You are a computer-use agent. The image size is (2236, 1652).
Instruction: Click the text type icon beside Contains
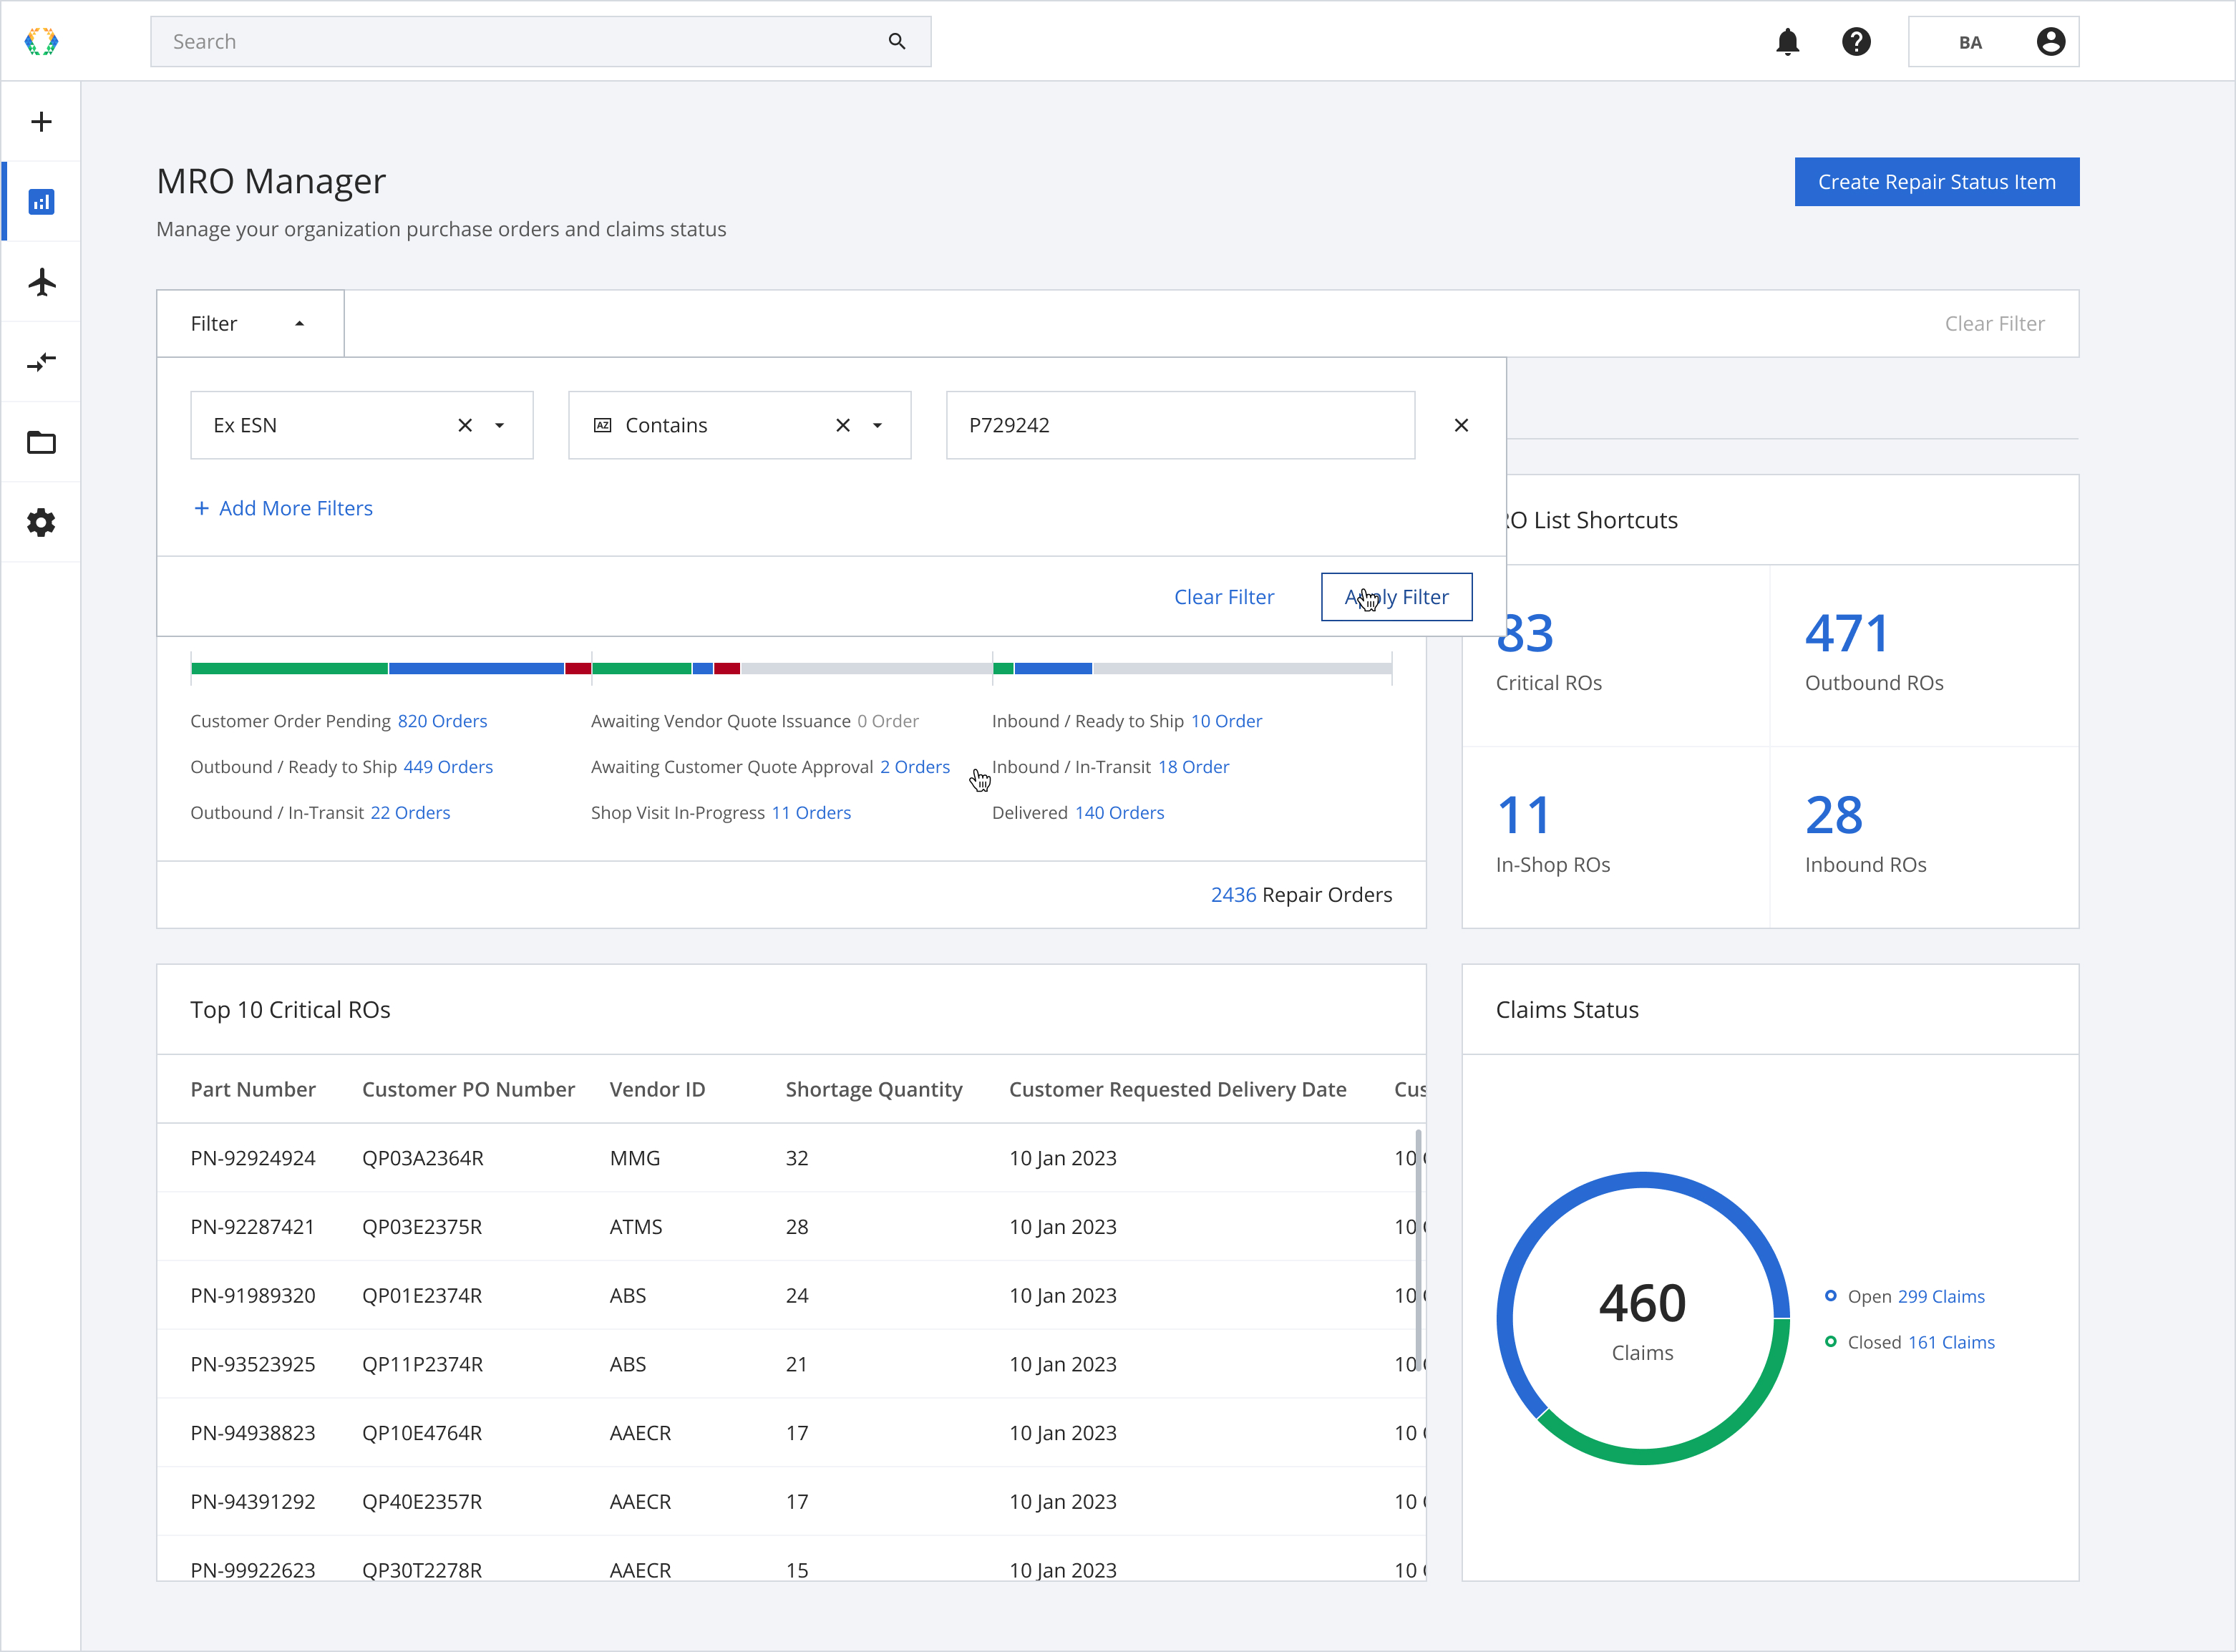click(x=602, y=425)
